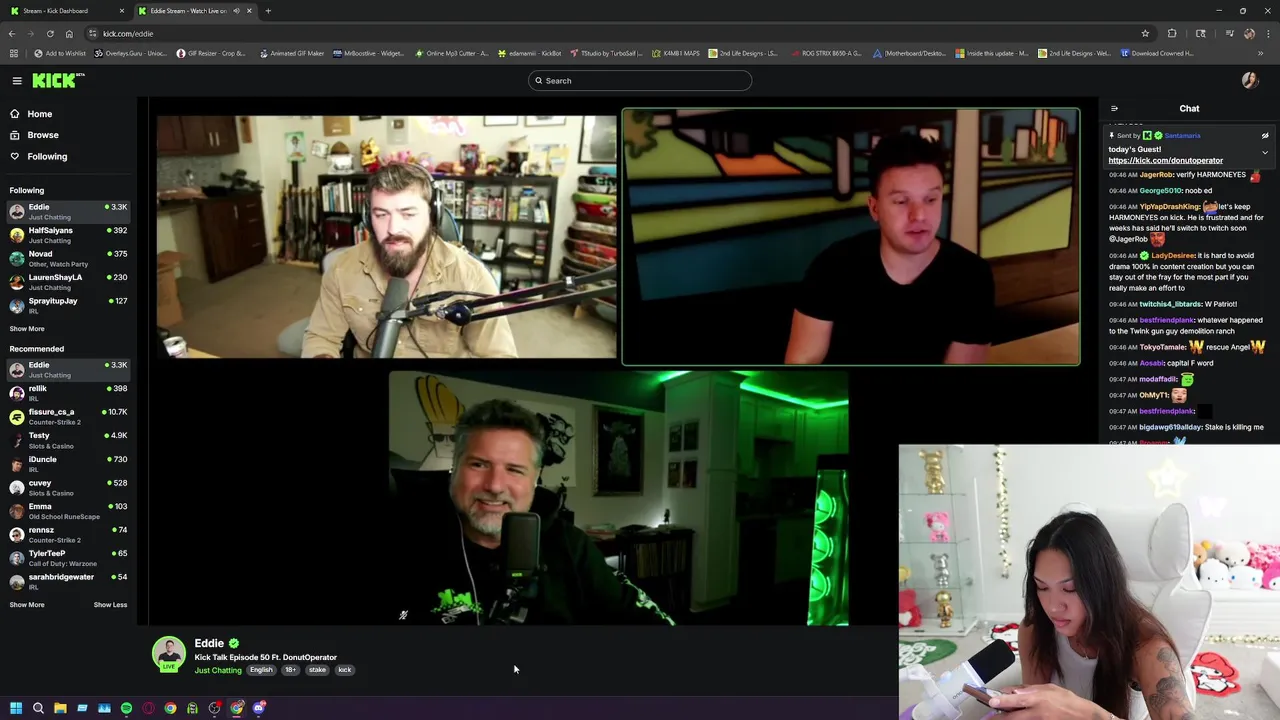Viewport: 1280px width, 720px height.
Task: Open Chrome three-dot menu
Action: click(x=1268, y=33)
